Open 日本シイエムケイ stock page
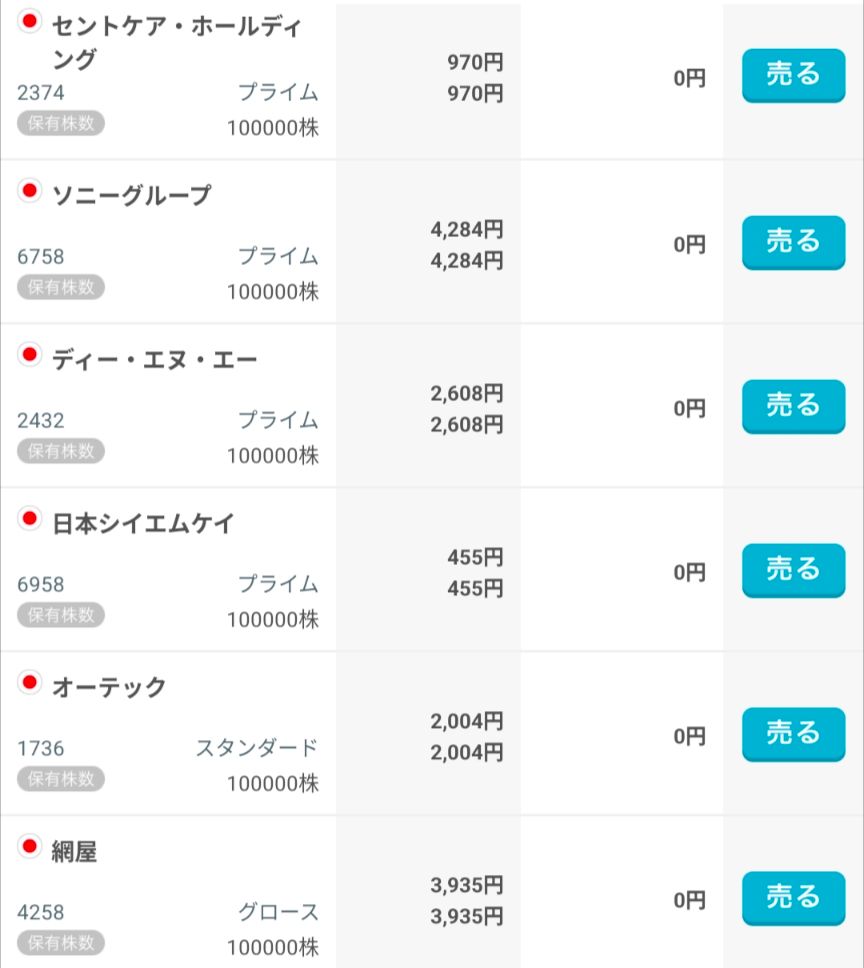Viewport: 864px width, 968px height. (143, 524)
